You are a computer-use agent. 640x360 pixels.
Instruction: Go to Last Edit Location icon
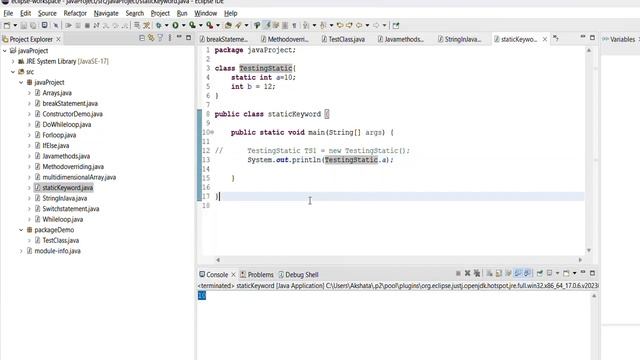click(x=340, y=25)
